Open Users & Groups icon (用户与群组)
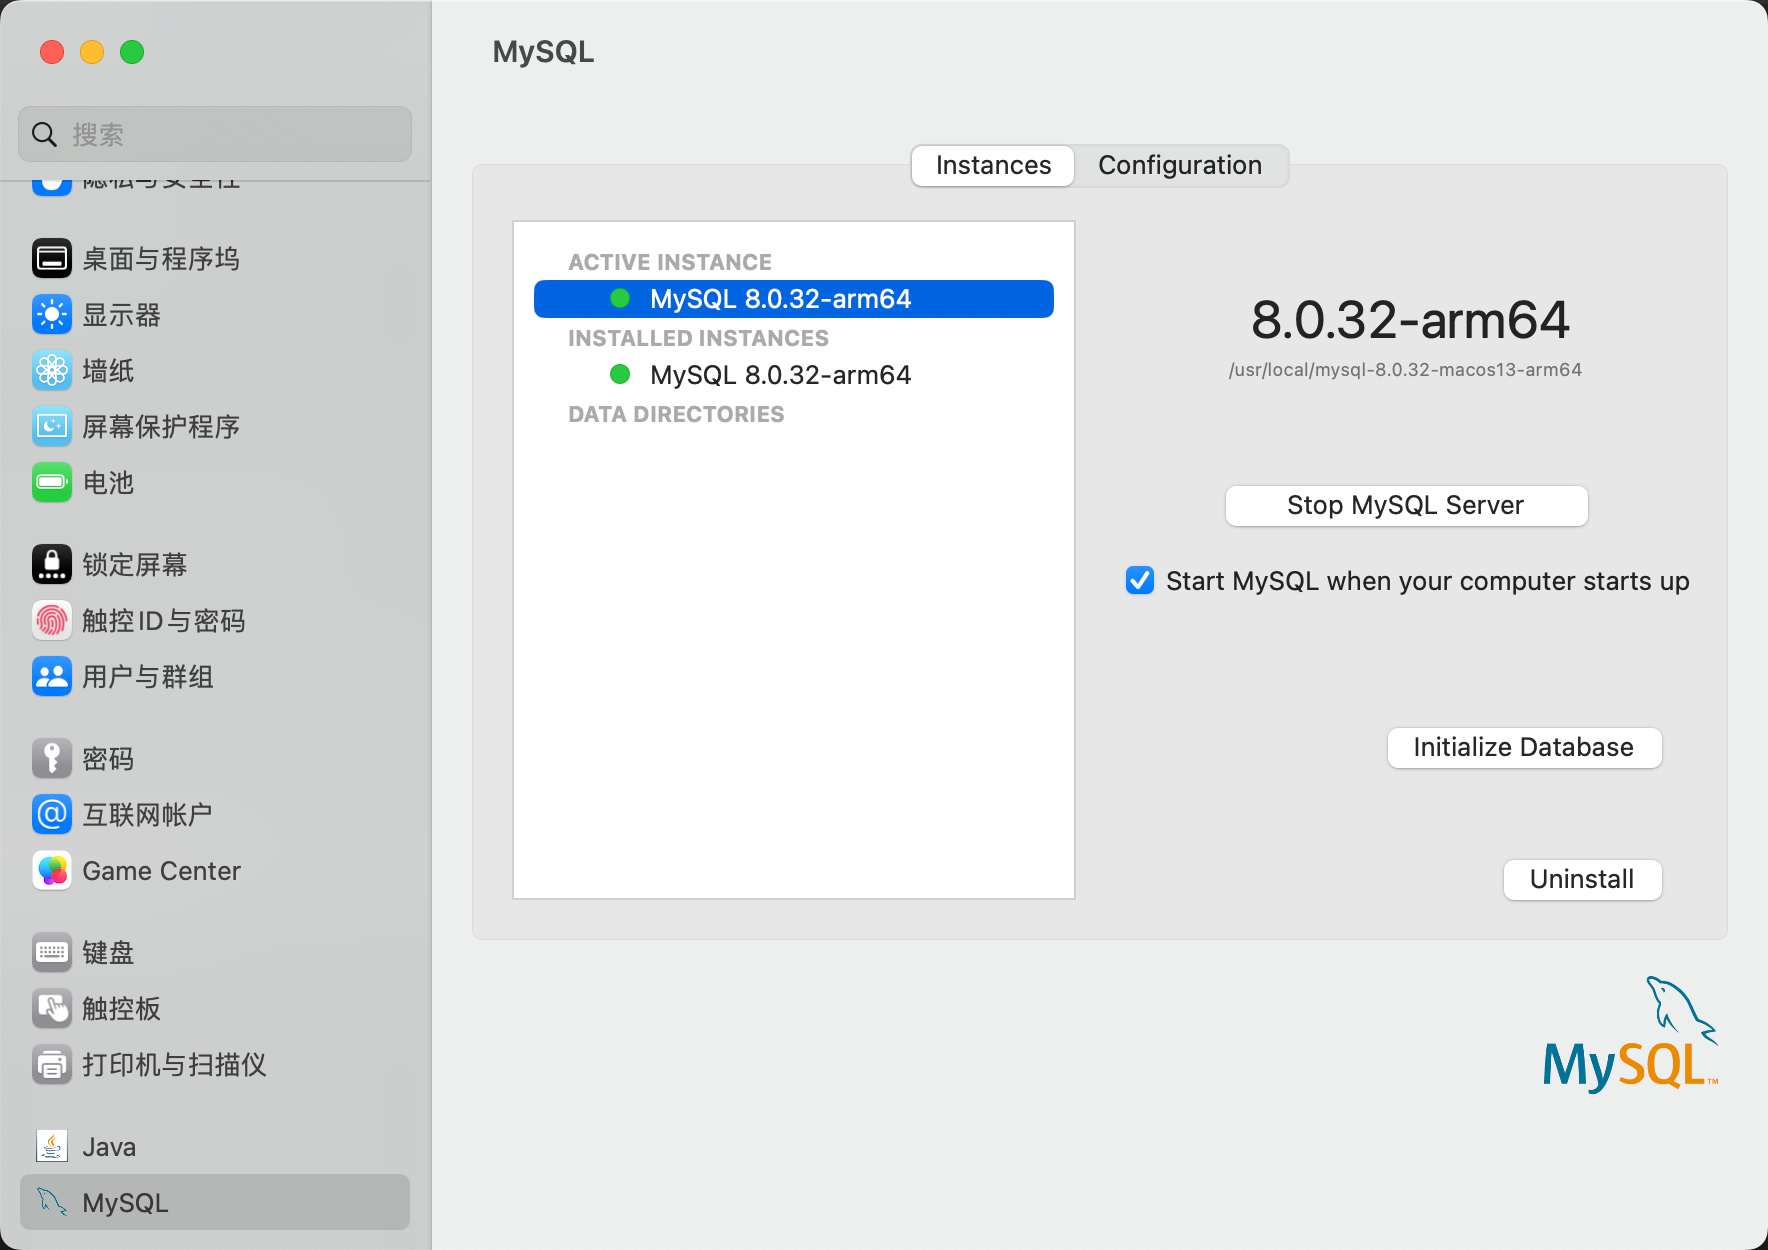 tap(52, 677)
